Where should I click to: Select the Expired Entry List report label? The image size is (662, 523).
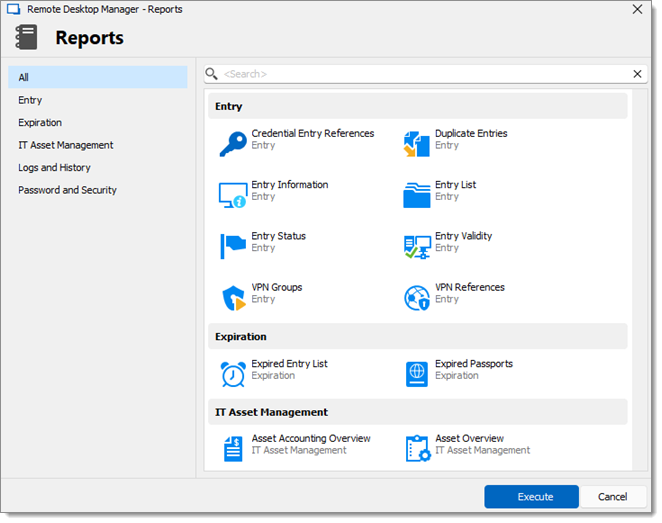290,364
